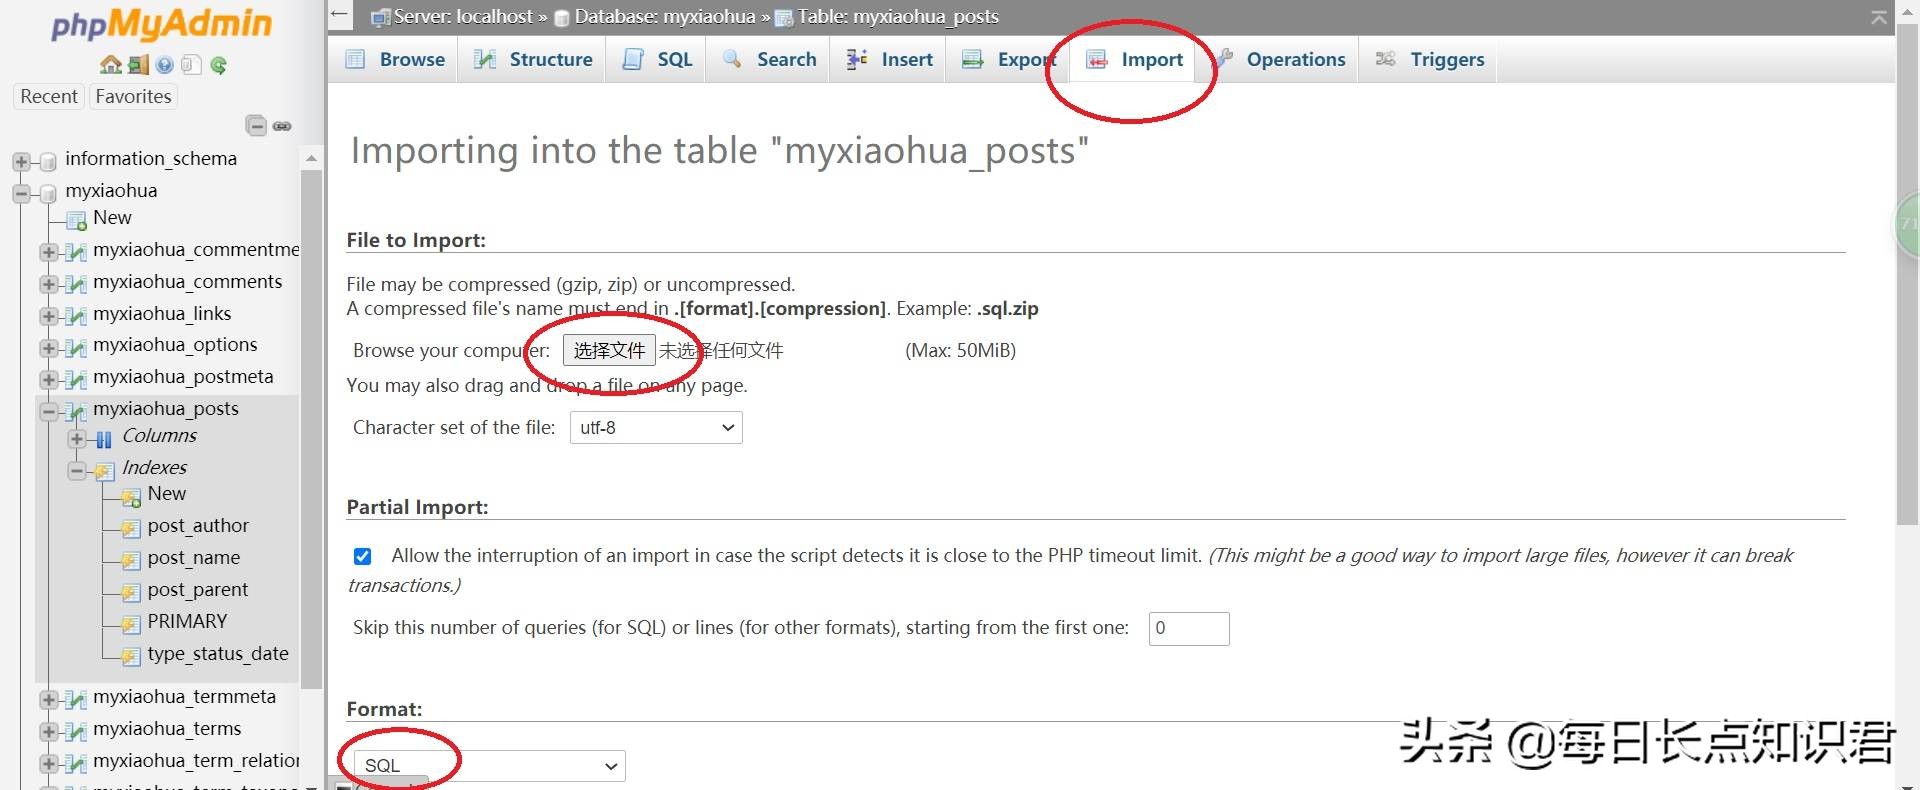Click the Table: myxiaohua_posts breadcrumb link
Screen dimensions: 1920x790
click(x=898, y=16)
